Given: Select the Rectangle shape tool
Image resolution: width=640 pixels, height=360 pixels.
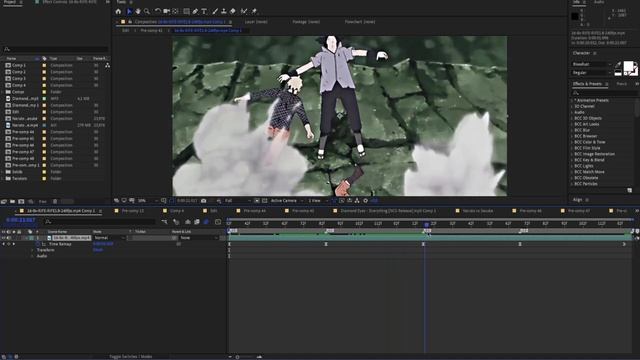Looking at the screenshot, I should click(x=186, y=11).
